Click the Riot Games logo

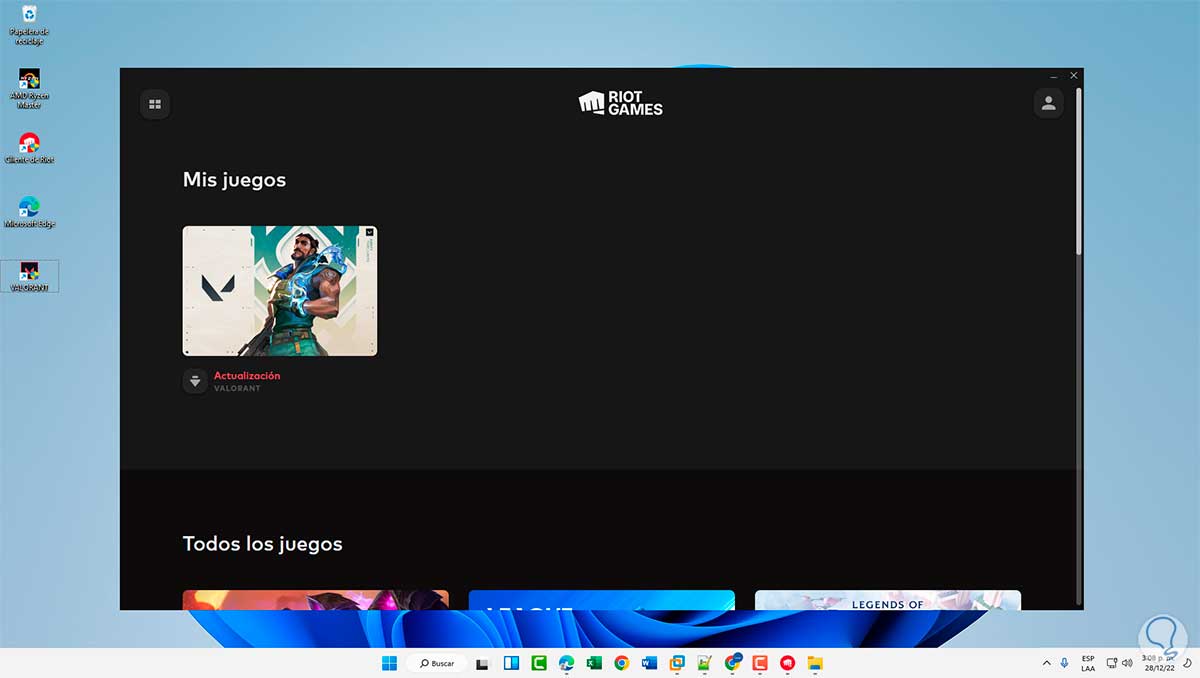(x=621, y=103)
